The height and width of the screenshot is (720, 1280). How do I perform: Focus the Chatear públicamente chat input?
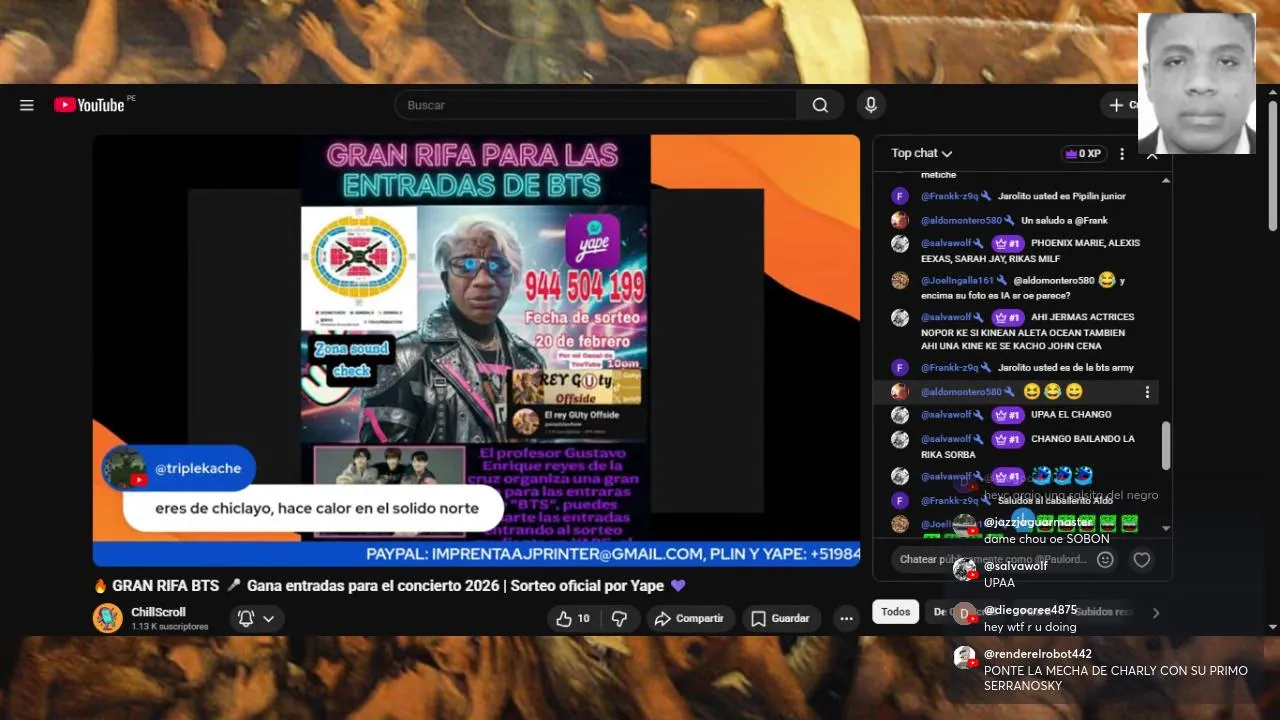(x=992, y=560)
